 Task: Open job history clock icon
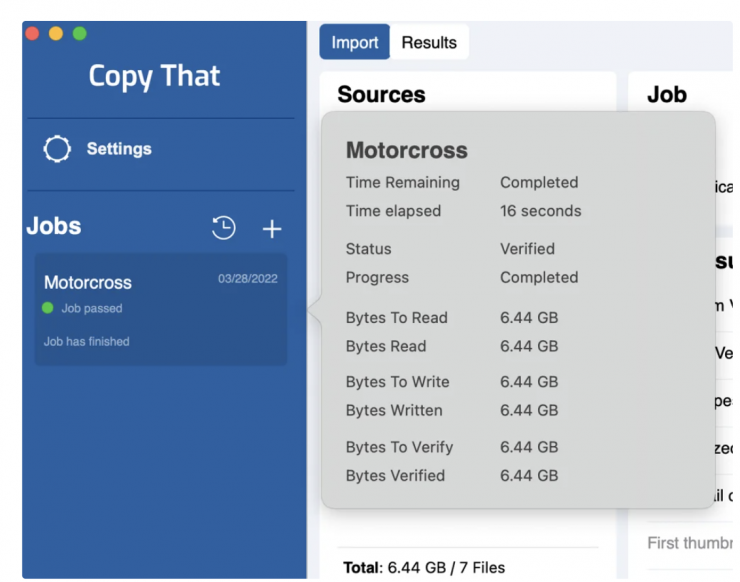point(224,228)
